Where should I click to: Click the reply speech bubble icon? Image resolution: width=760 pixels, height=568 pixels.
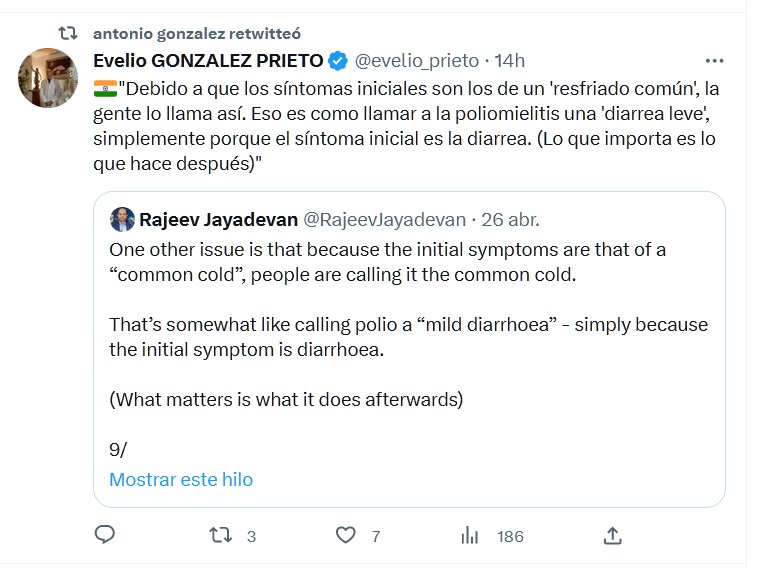tap(105, 535)
